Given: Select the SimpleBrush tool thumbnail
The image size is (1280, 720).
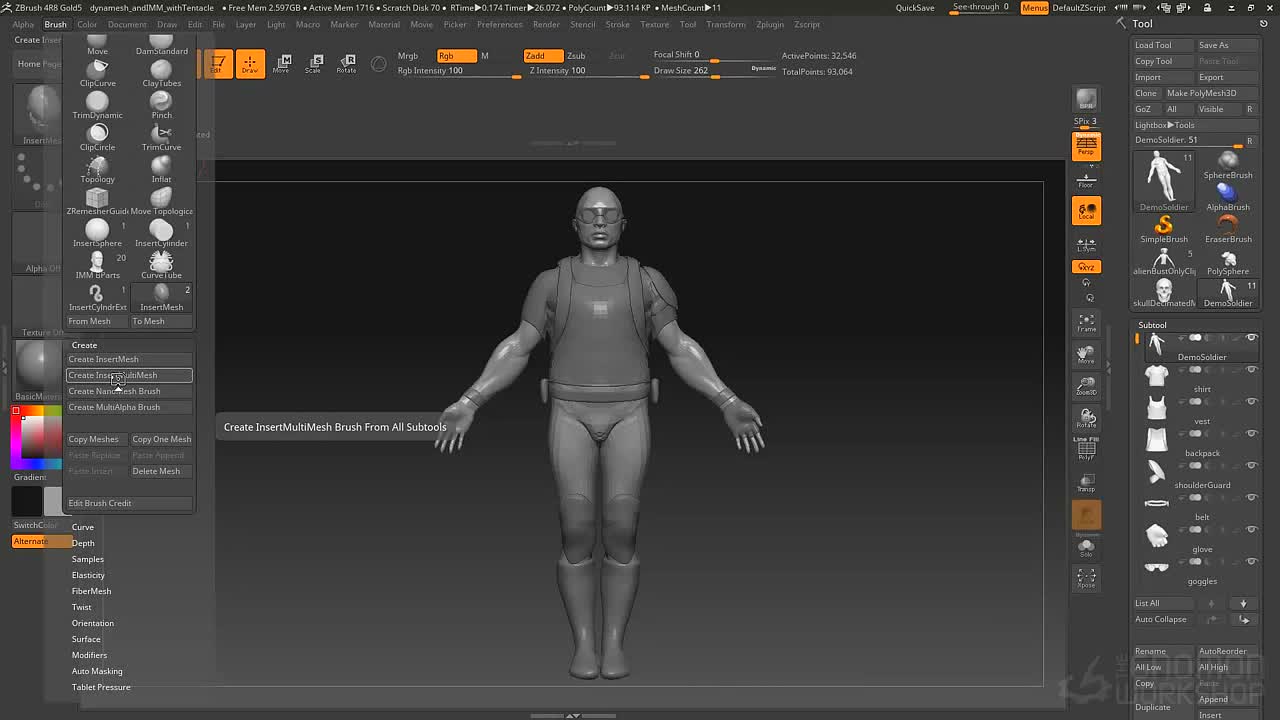Looking at the screenshot, I should pos(1164,229).
